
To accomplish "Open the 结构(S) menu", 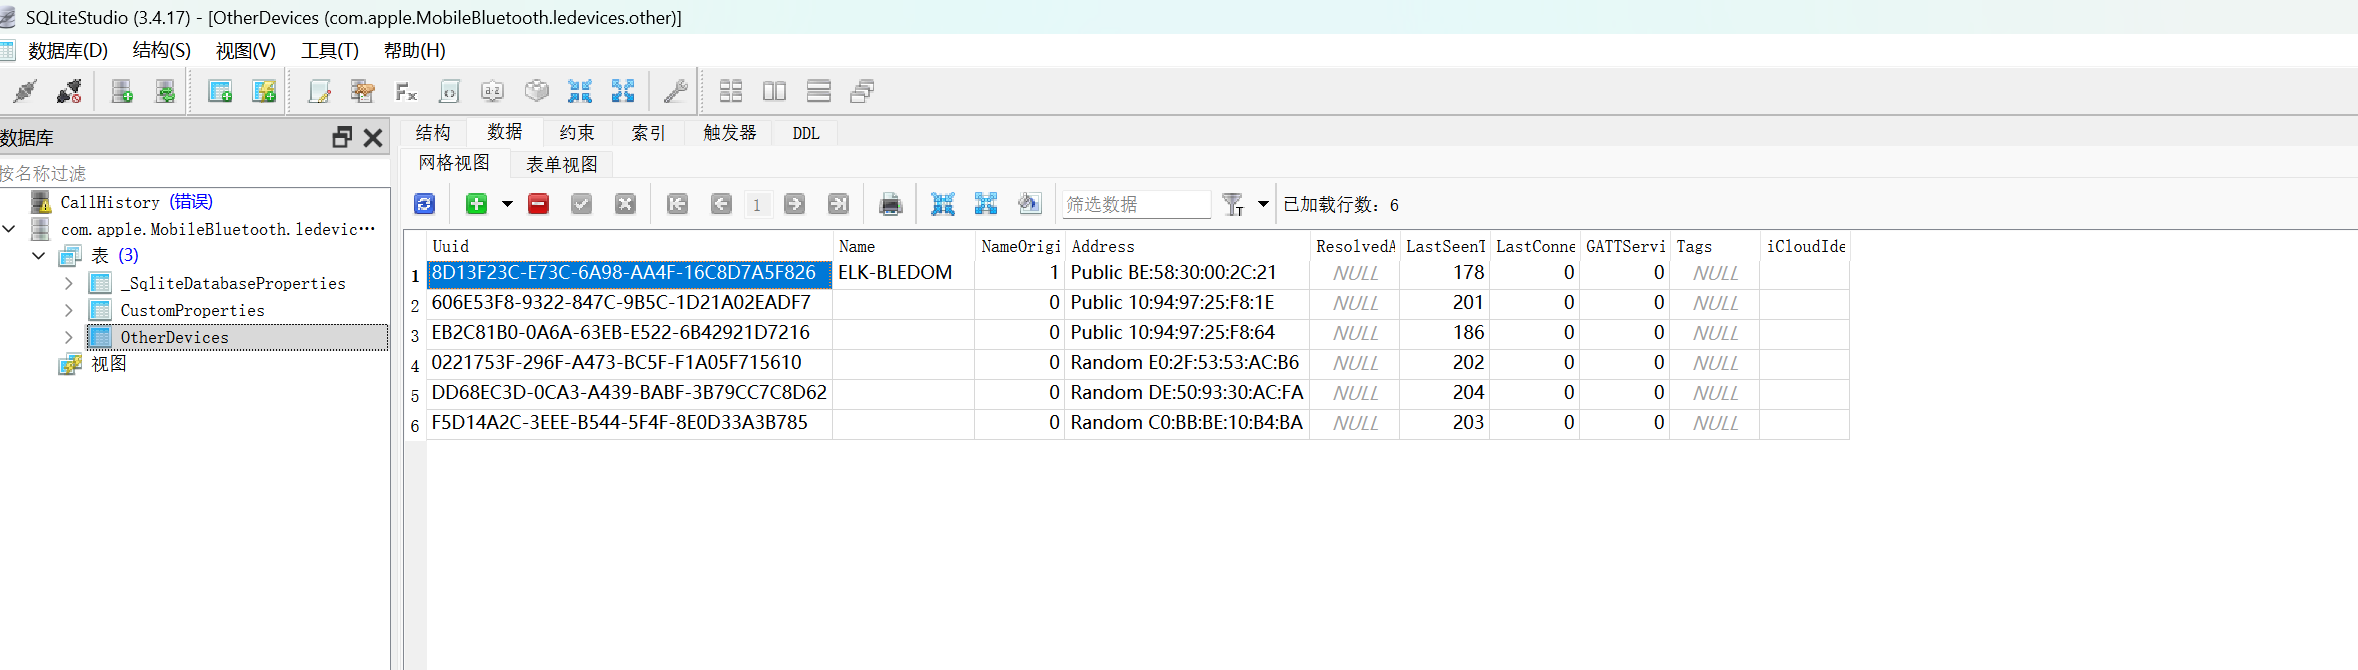I will (x=161, y=50).
